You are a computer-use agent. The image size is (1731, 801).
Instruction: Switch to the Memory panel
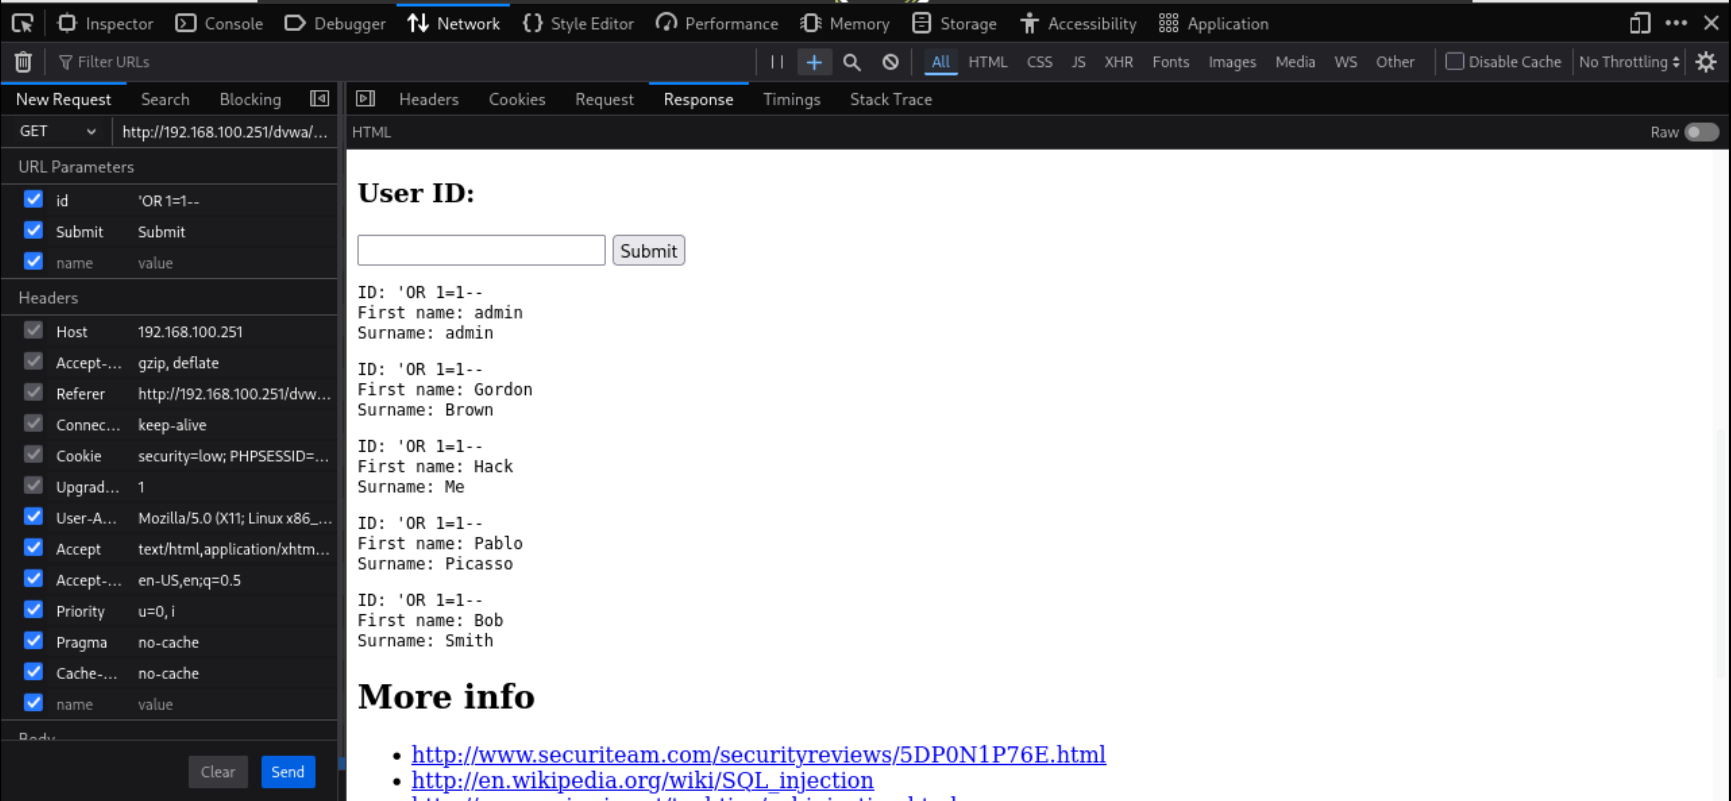click(845, 23)
